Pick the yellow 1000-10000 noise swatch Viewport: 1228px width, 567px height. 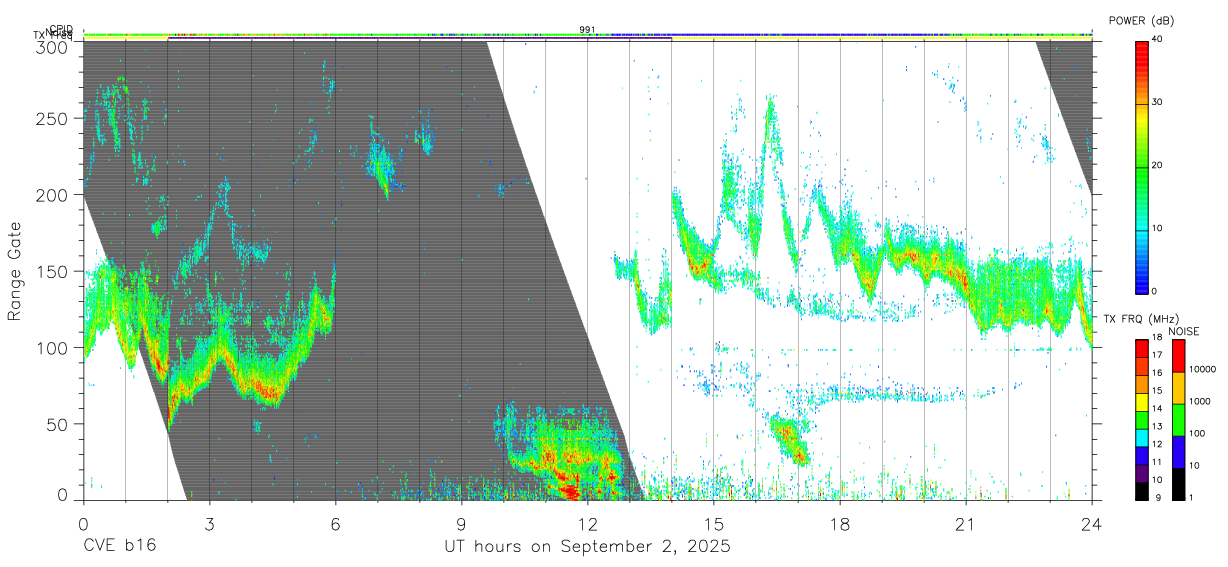point(1178,387)
